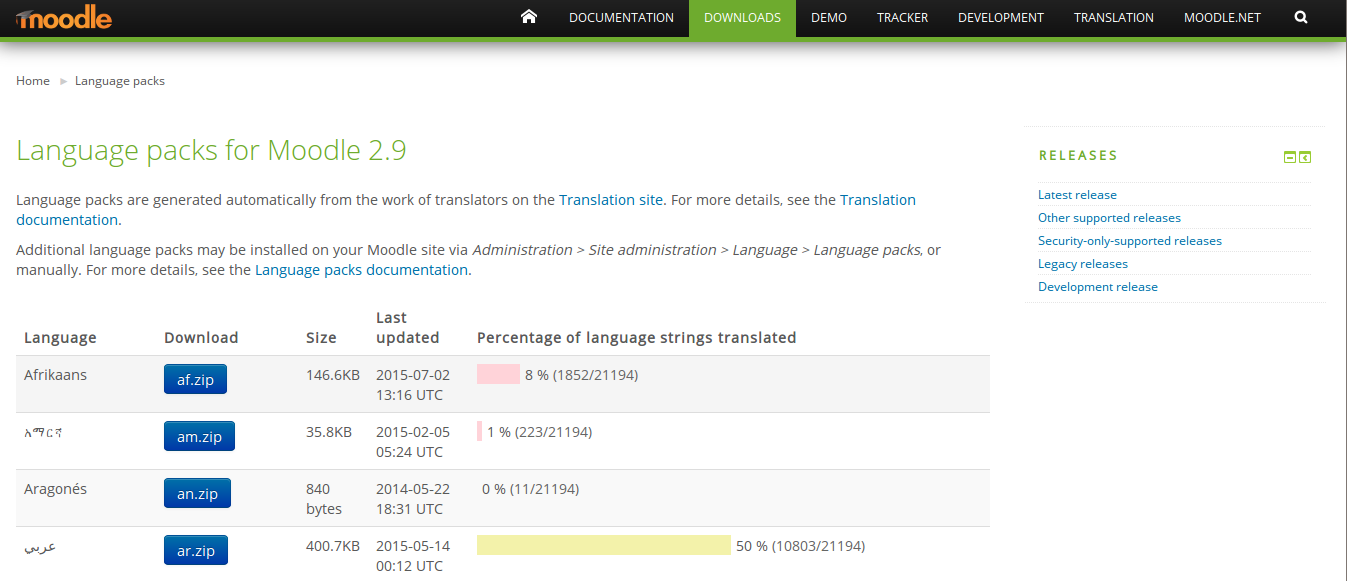The image size is (1347, 581).
Task: Click the Afrikaans 8% progress bar
Action: click(498, 375)
